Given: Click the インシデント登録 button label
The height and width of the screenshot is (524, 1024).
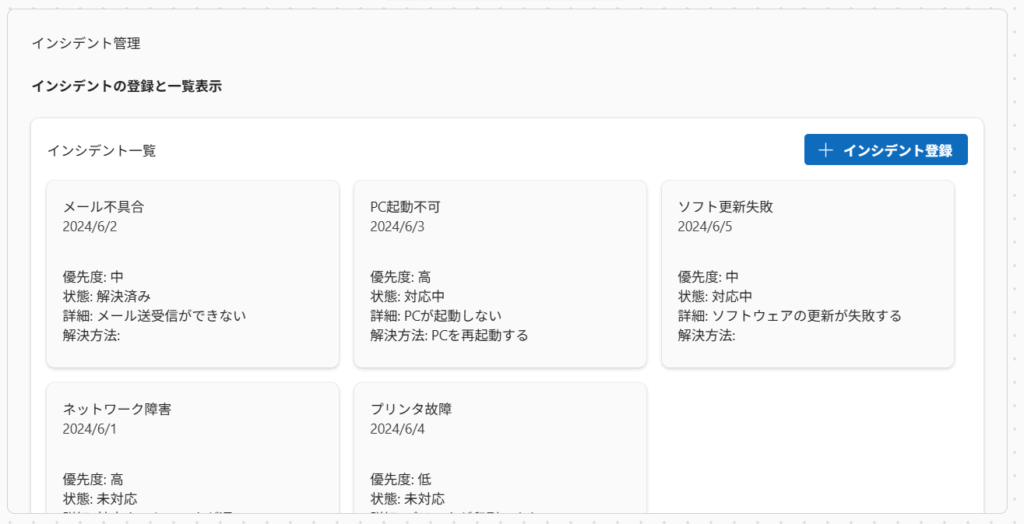Looking at the screenshot, I should (x=897, y=150).
